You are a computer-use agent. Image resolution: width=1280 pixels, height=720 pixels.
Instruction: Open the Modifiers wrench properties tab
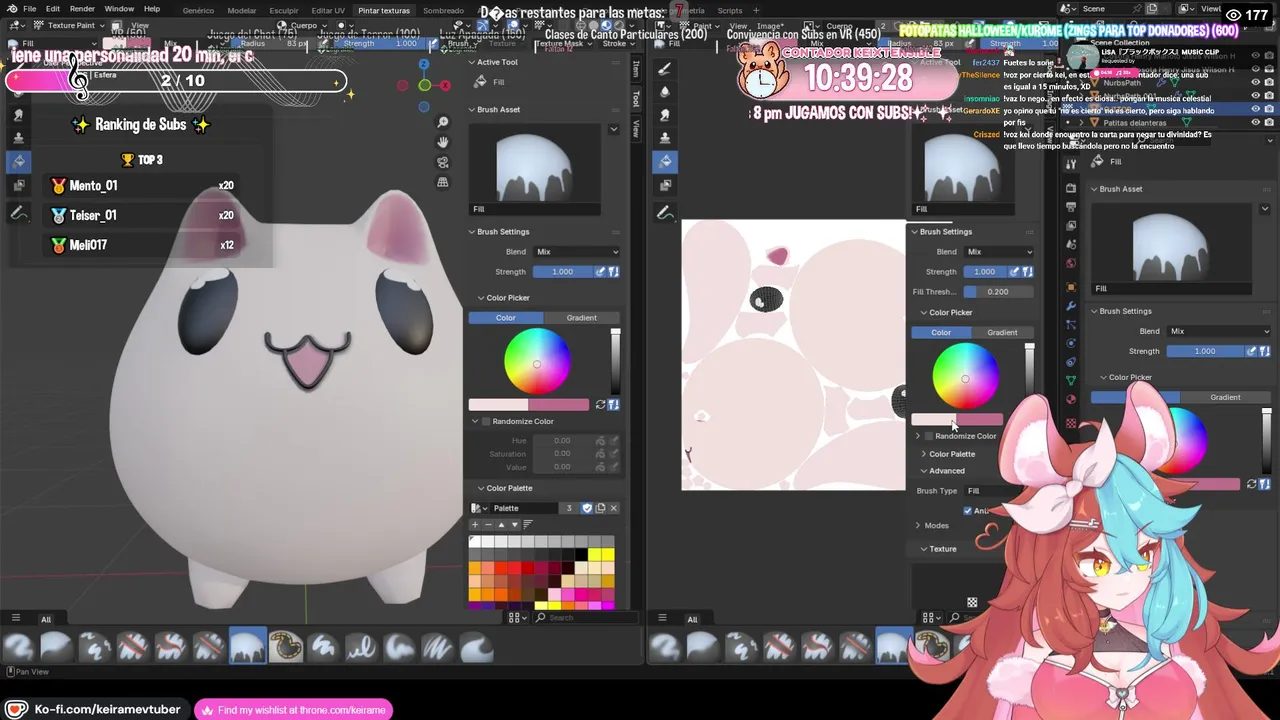click(1071, 306)
